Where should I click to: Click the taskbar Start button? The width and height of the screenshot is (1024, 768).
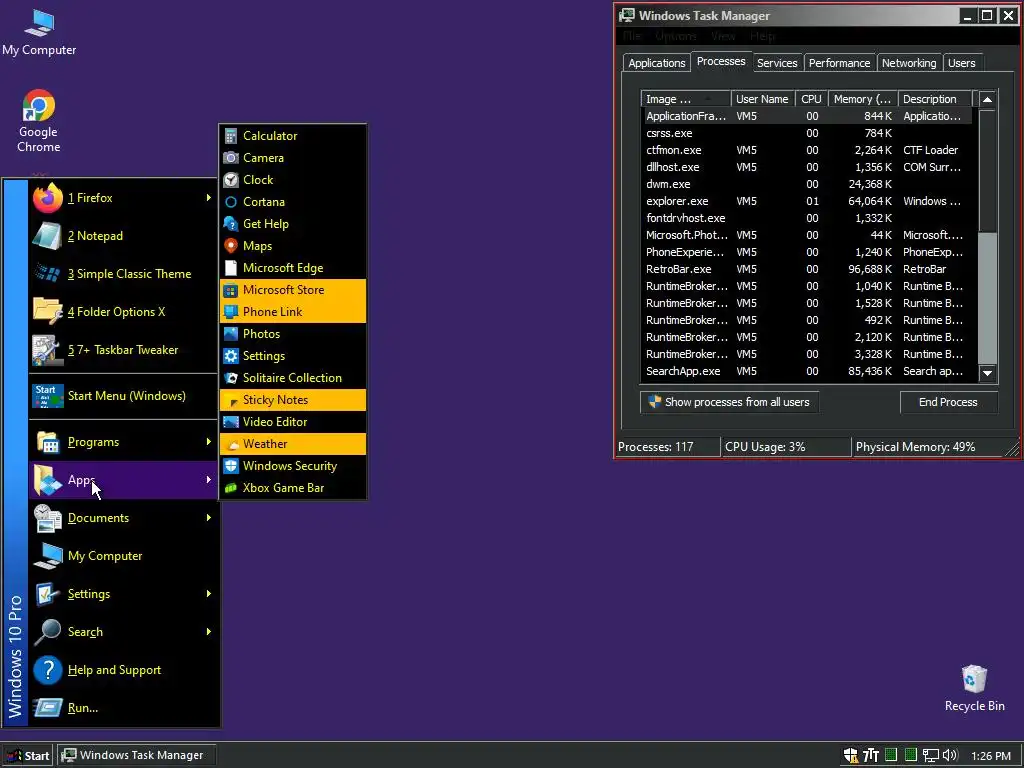click(28, 756)
